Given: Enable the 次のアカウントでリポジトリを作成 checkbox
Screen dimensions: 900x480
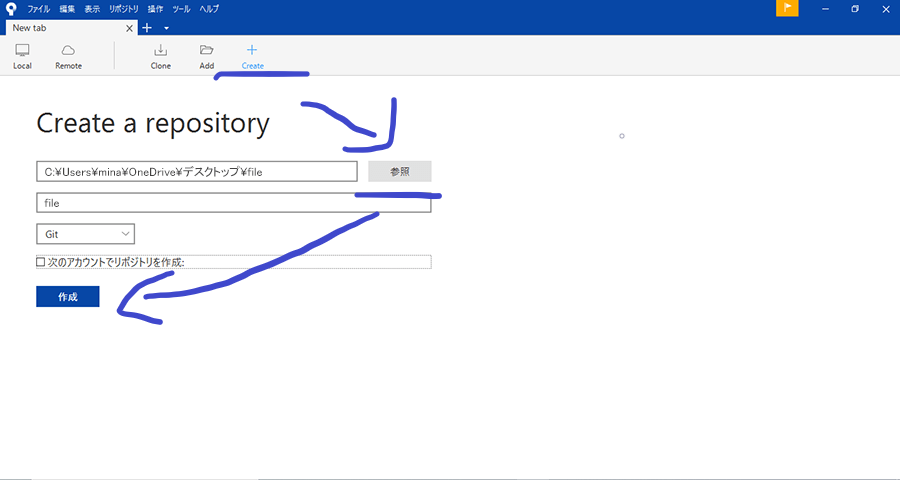Looking at the screenshot, I should 41,262.
